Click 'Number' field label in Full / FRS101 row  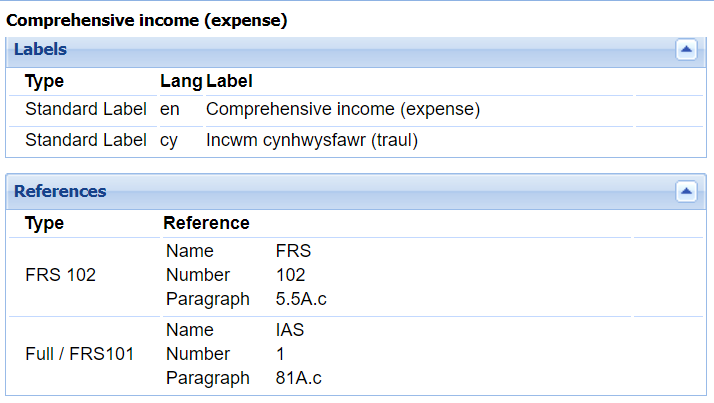coord(198,354)
